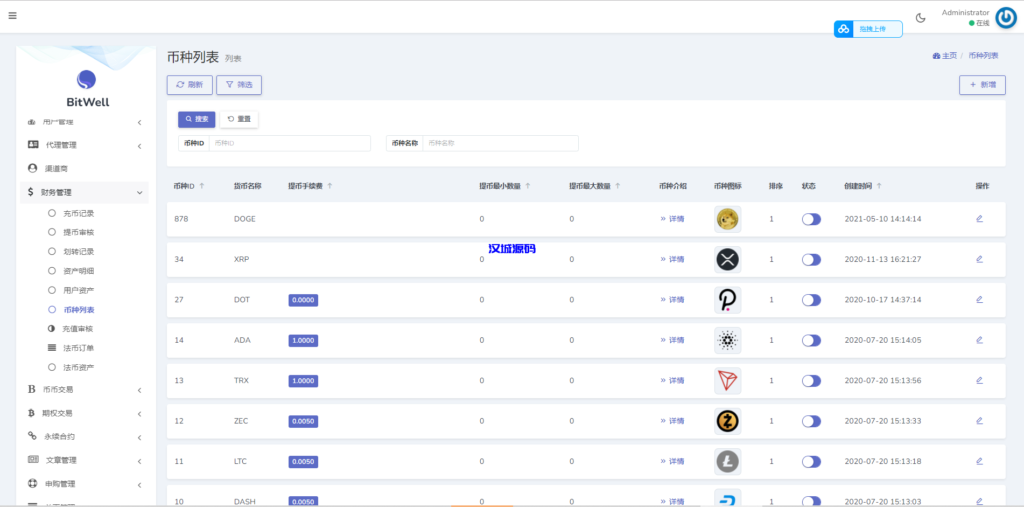Click edit pencil icon for TRX row

(979, 380)
